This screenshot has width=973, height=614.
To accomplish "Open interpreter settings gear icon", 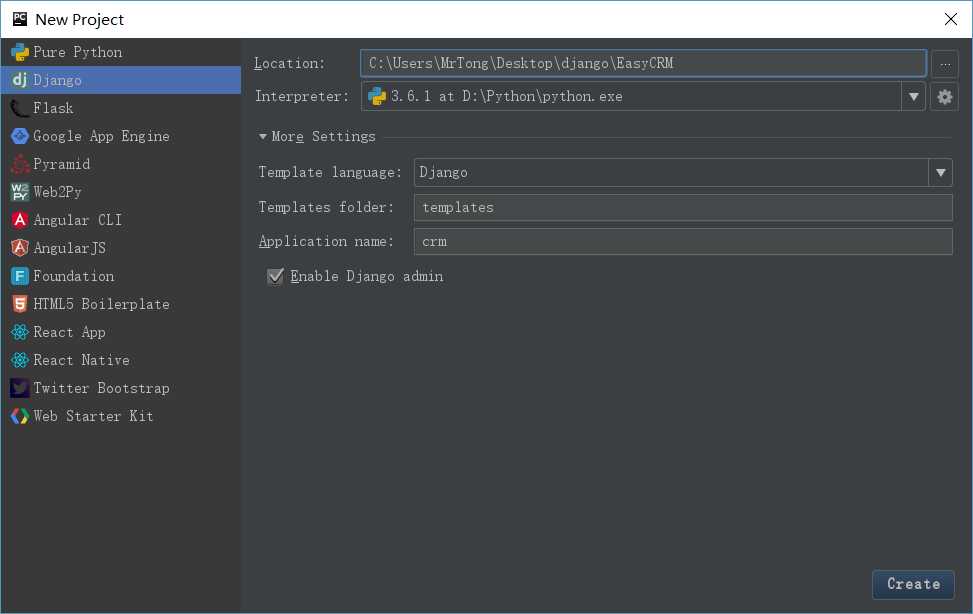I will pos(944,97).
